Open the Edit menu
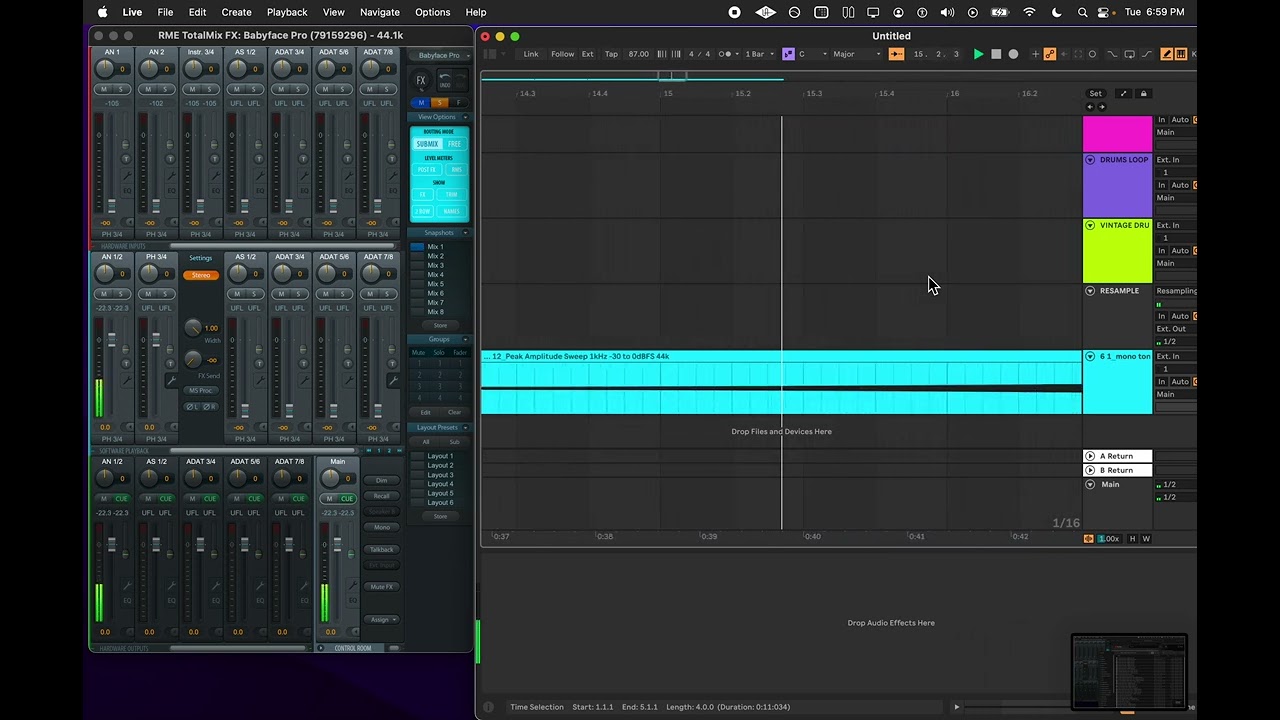Screen dimensions: 1280x720 [x=197, y=12]
